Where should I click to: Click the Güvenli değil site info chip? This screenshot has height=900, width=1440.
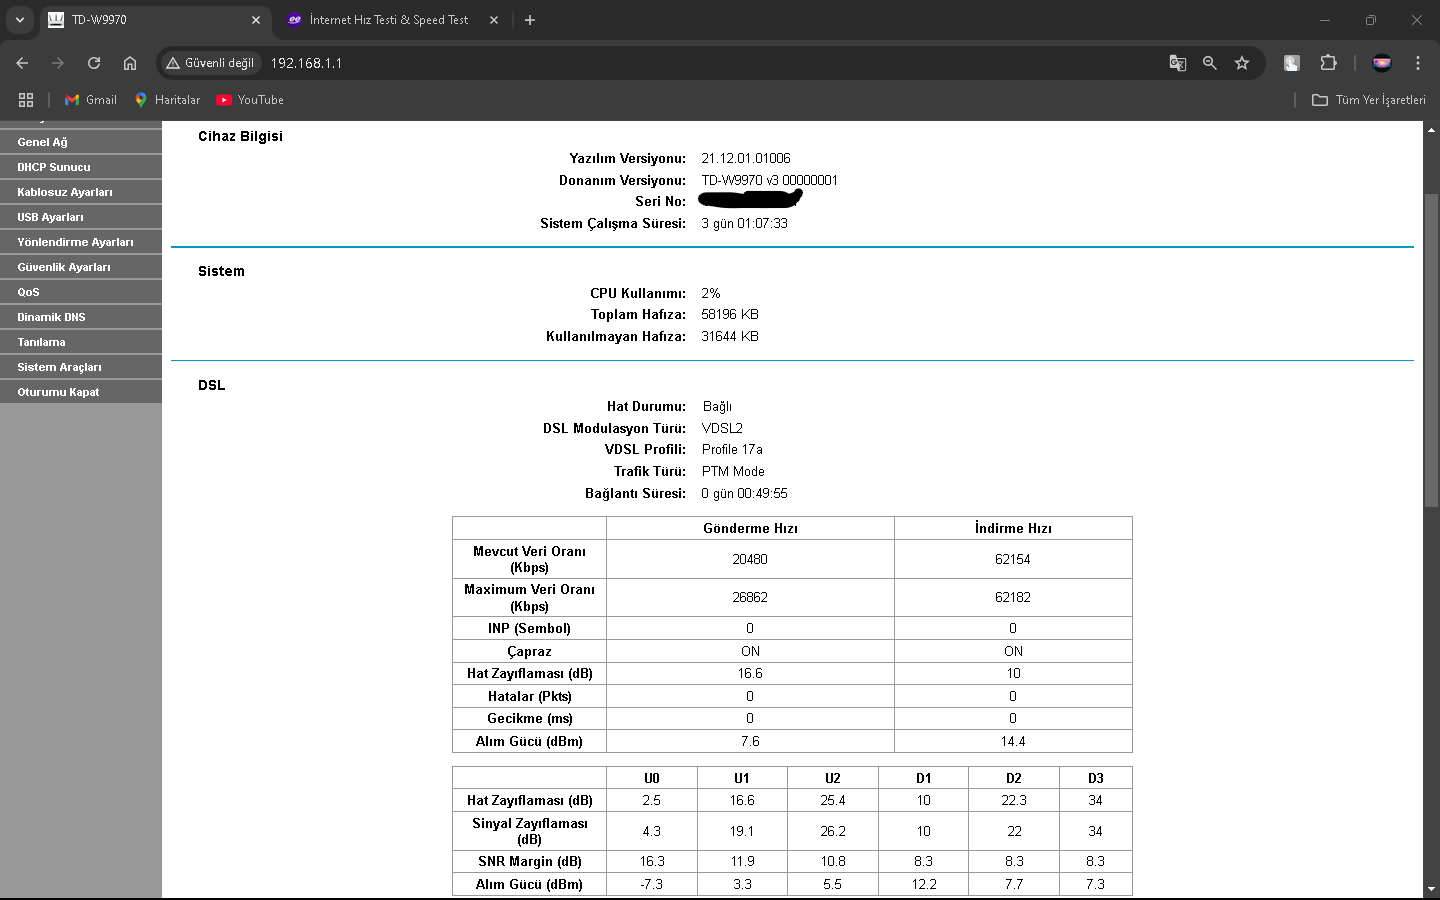coord(211,63)
